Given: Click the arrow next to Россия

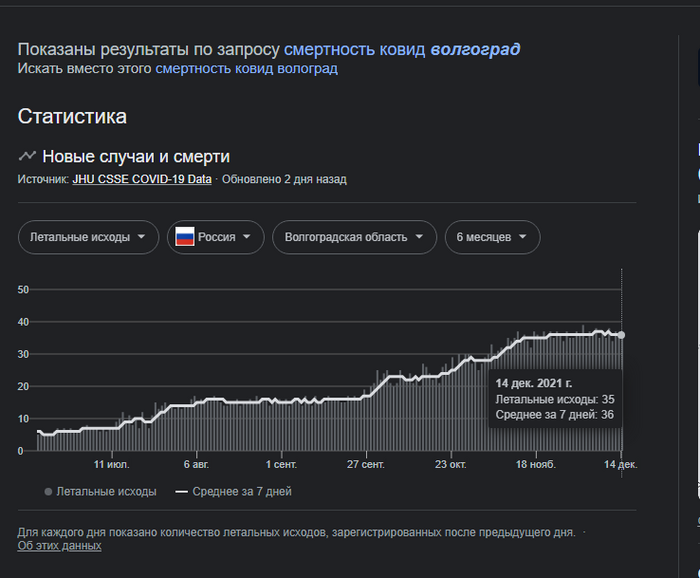Looking at the screenshot, I should [246, 237].
